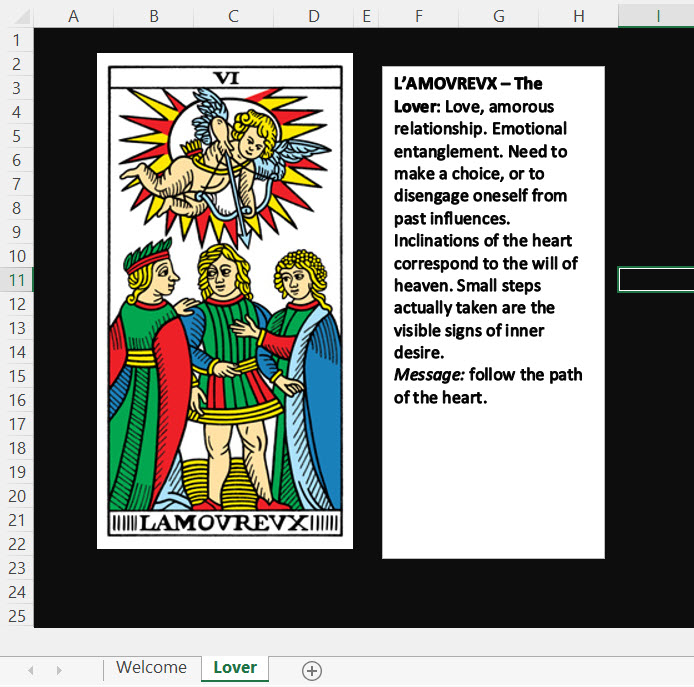Add a new sheet with plus icon
694x687 pixels.
[312, 671]
